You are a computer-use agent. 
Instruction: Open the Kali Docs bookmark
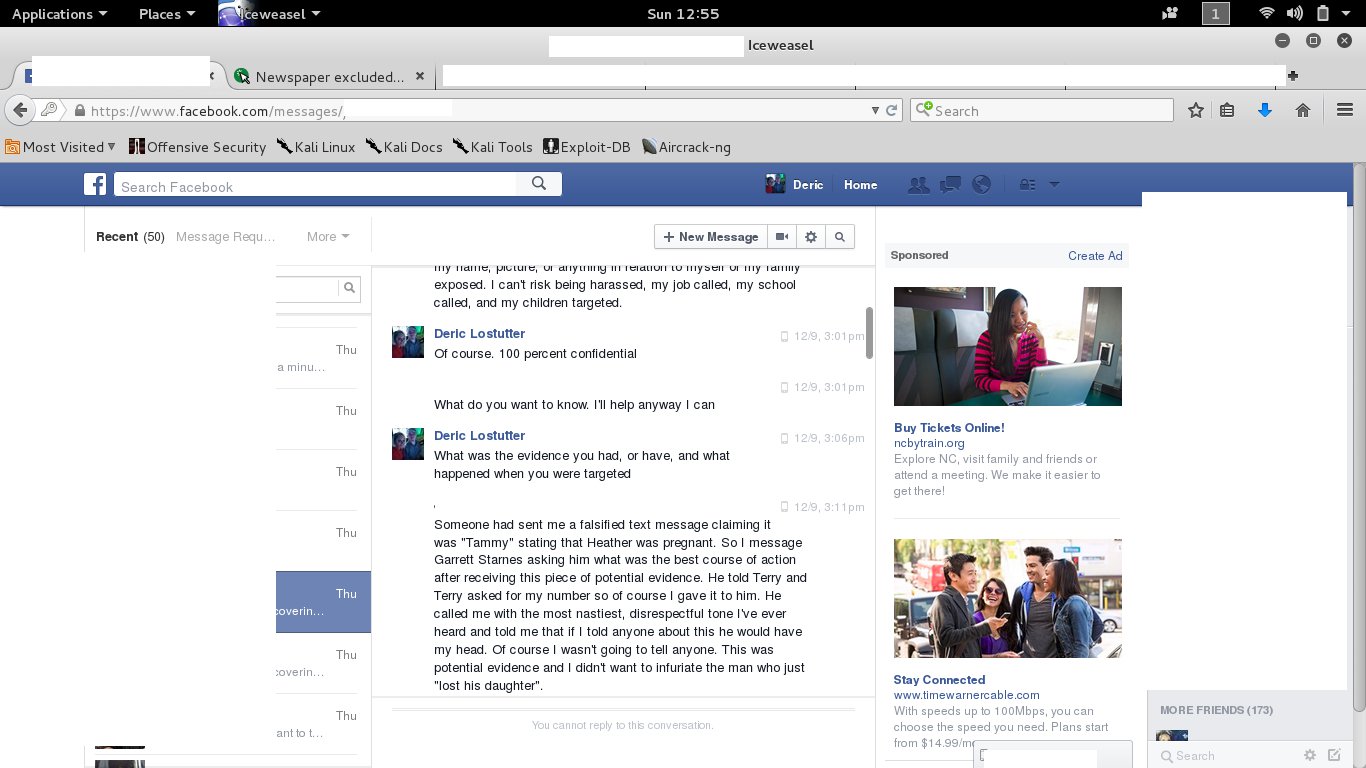tap(404, 147)
